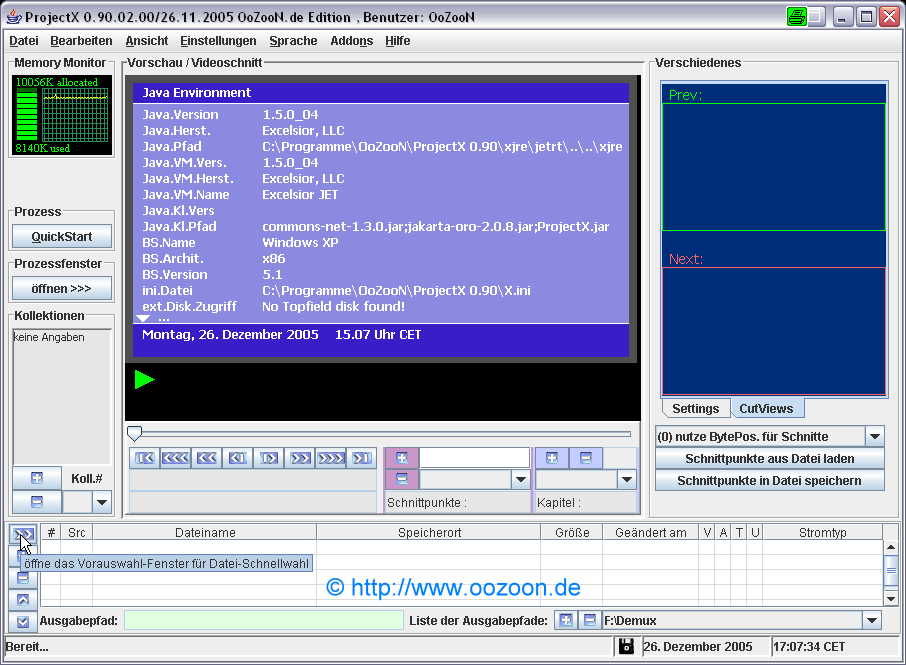Click the Src column header

pos(76,533)
